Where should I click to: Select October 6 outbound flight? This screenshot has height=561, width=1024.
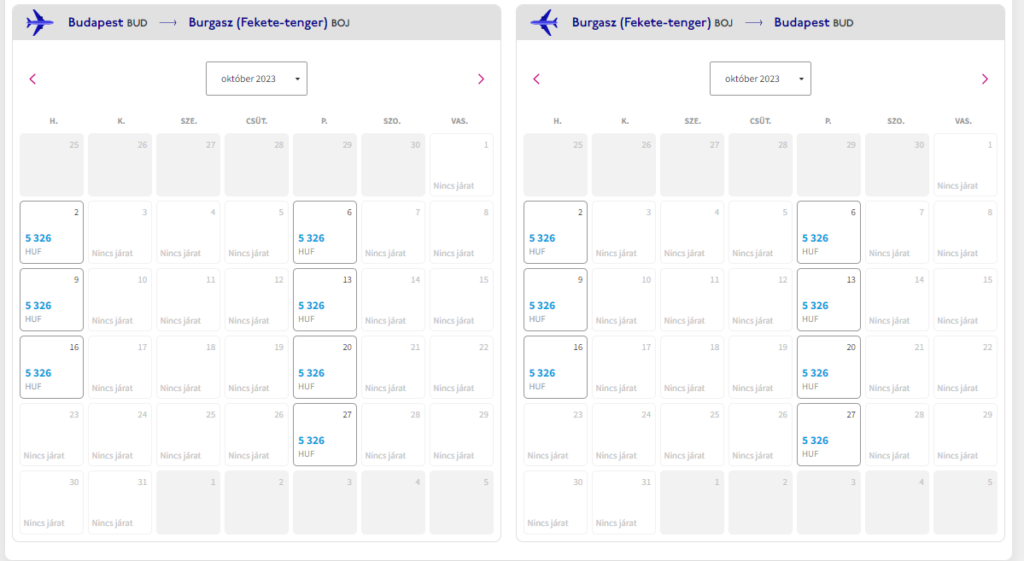pos(325,232)
